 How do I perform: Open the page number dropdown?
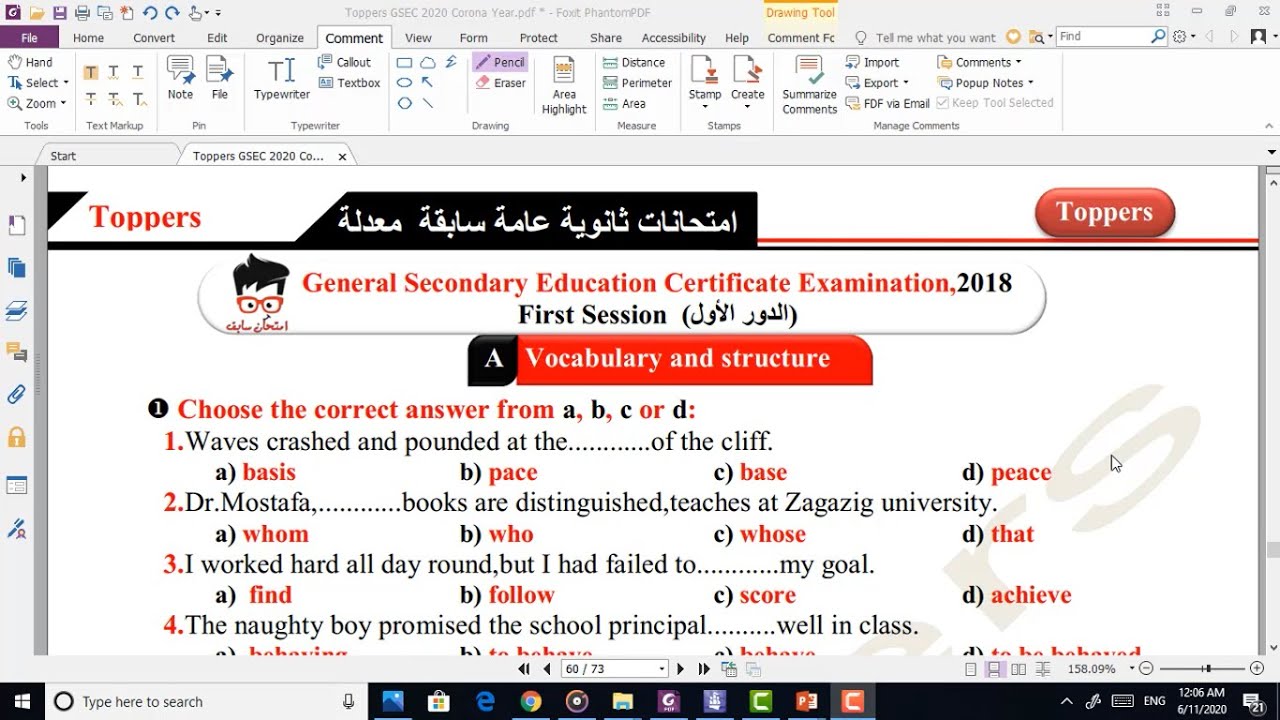click(661, 669)
